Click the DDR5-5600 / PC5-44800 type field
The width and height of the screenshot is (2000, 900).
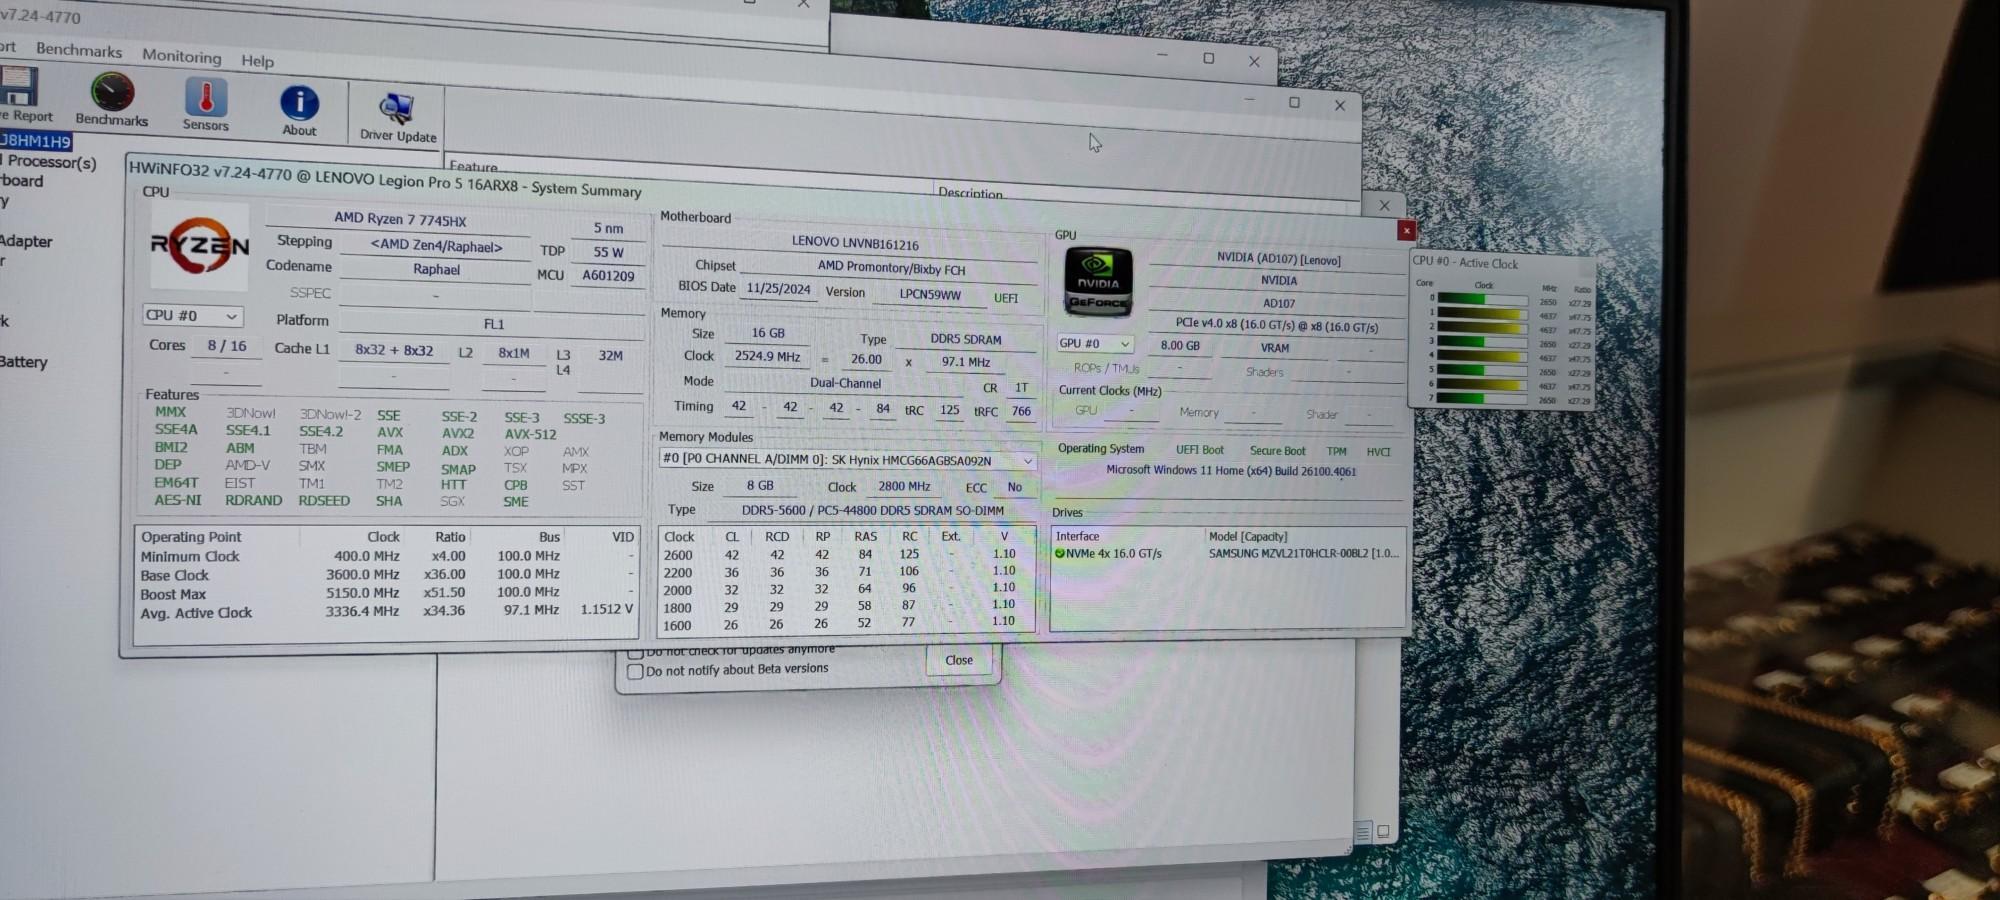point(873,510)
